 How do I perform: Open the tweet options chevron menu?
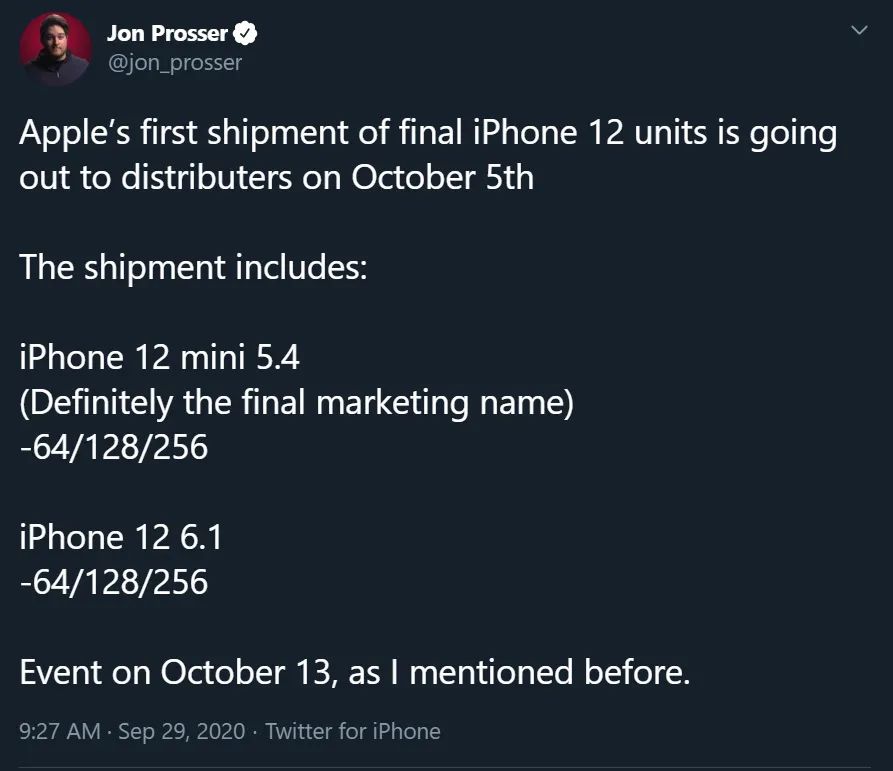click(x=858, y=32)
